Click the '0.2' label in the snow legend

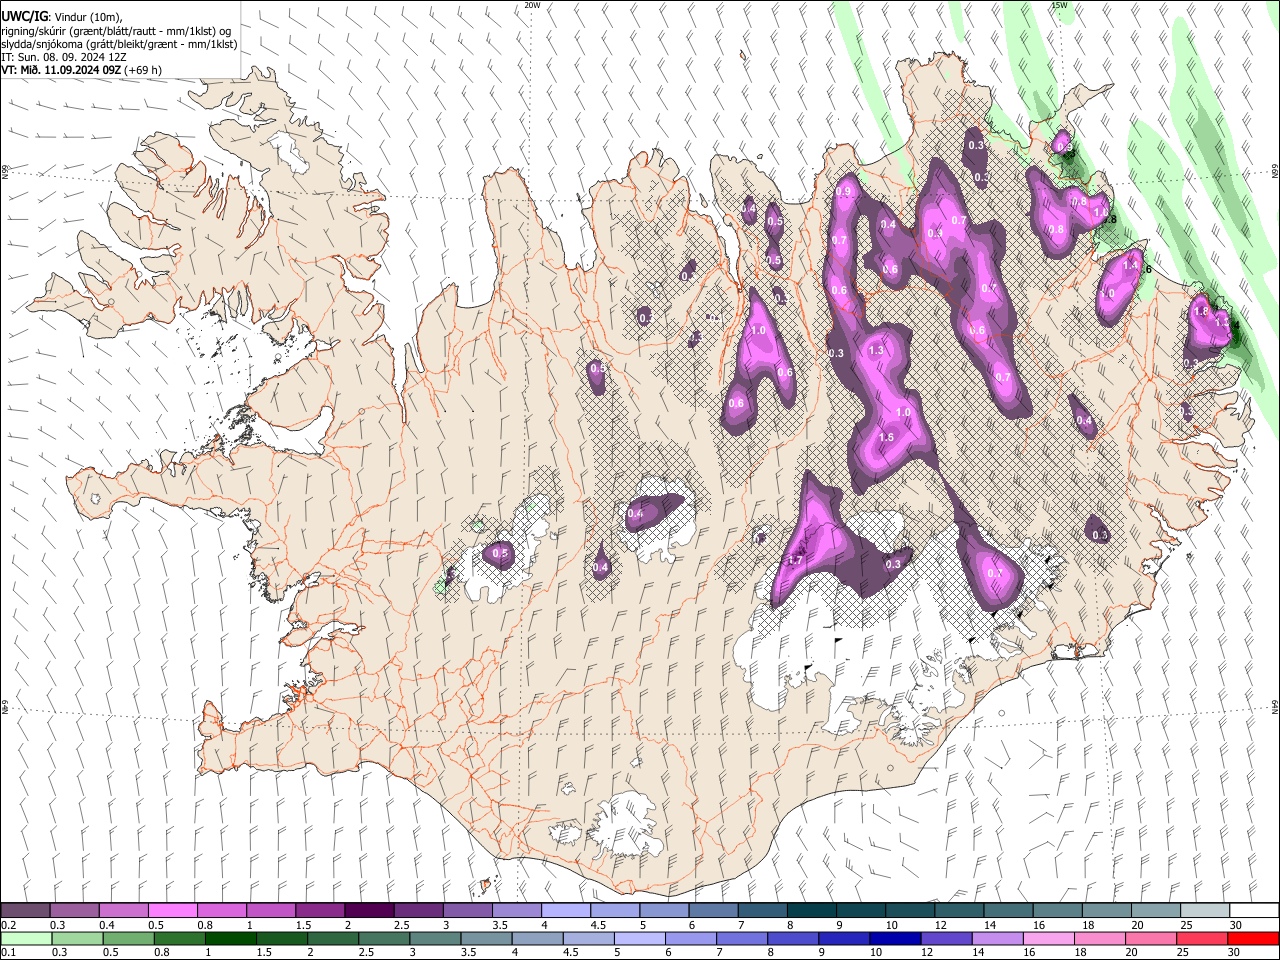(8, 925)
